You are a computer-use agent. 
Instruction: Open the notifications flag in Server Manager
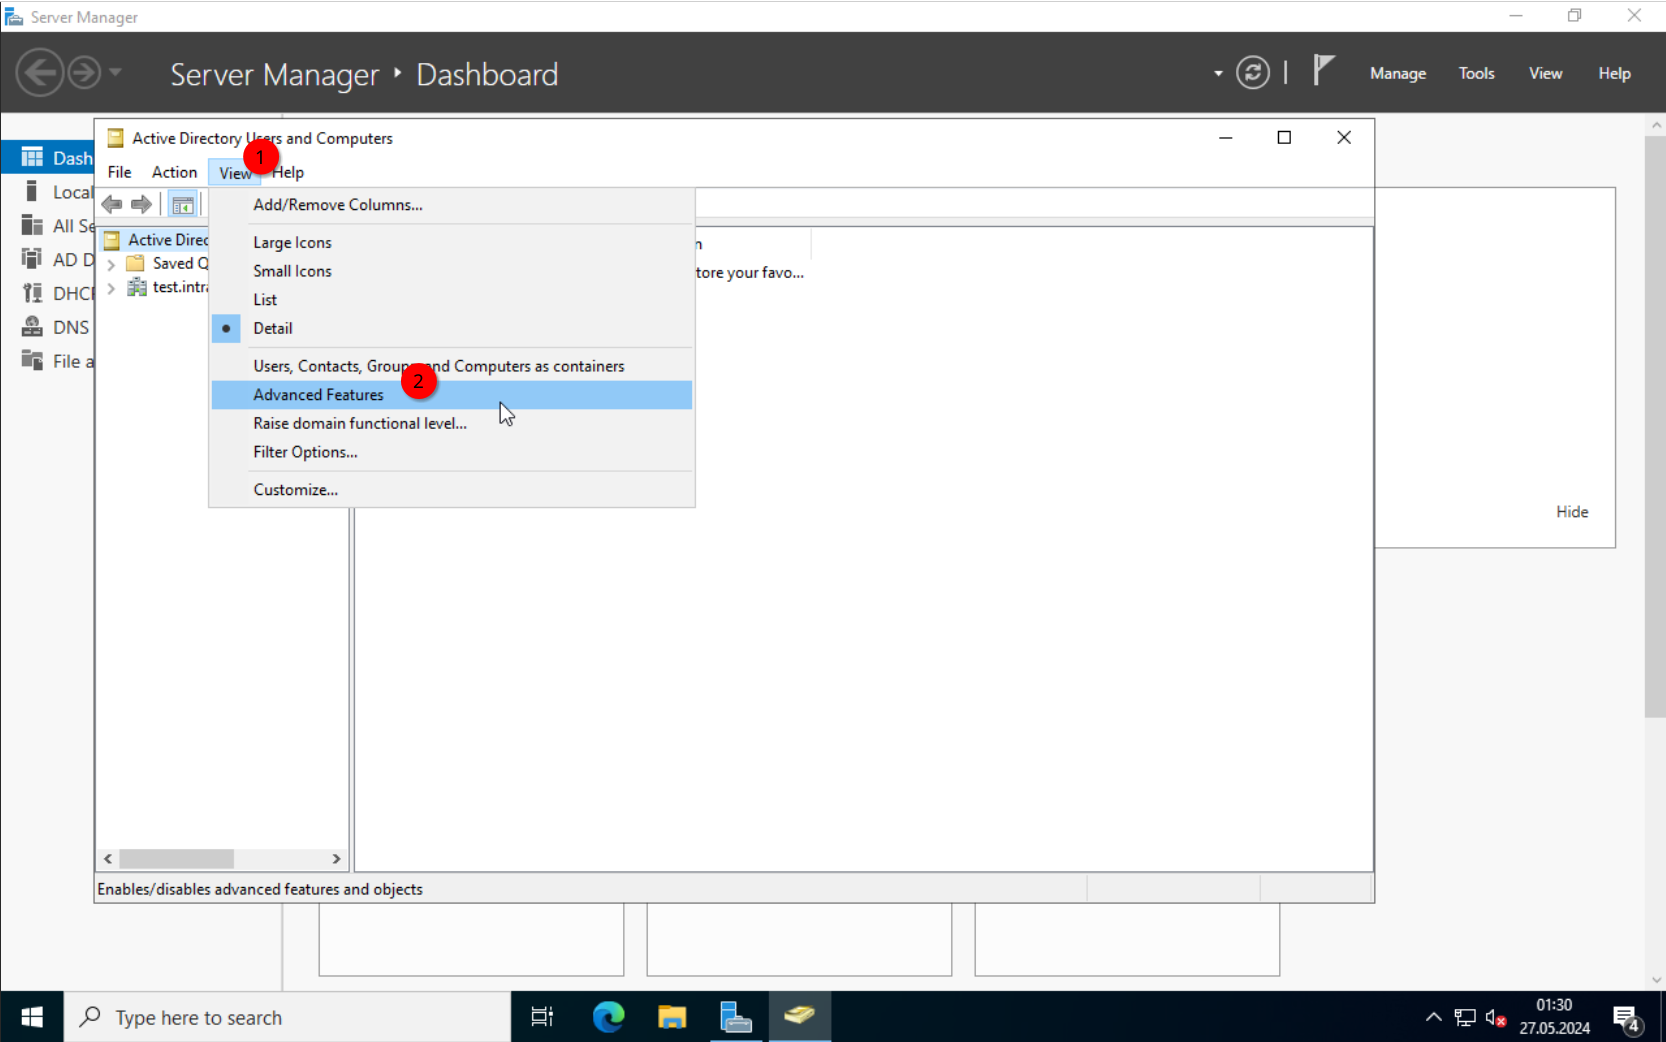[x=1323, y=71]
